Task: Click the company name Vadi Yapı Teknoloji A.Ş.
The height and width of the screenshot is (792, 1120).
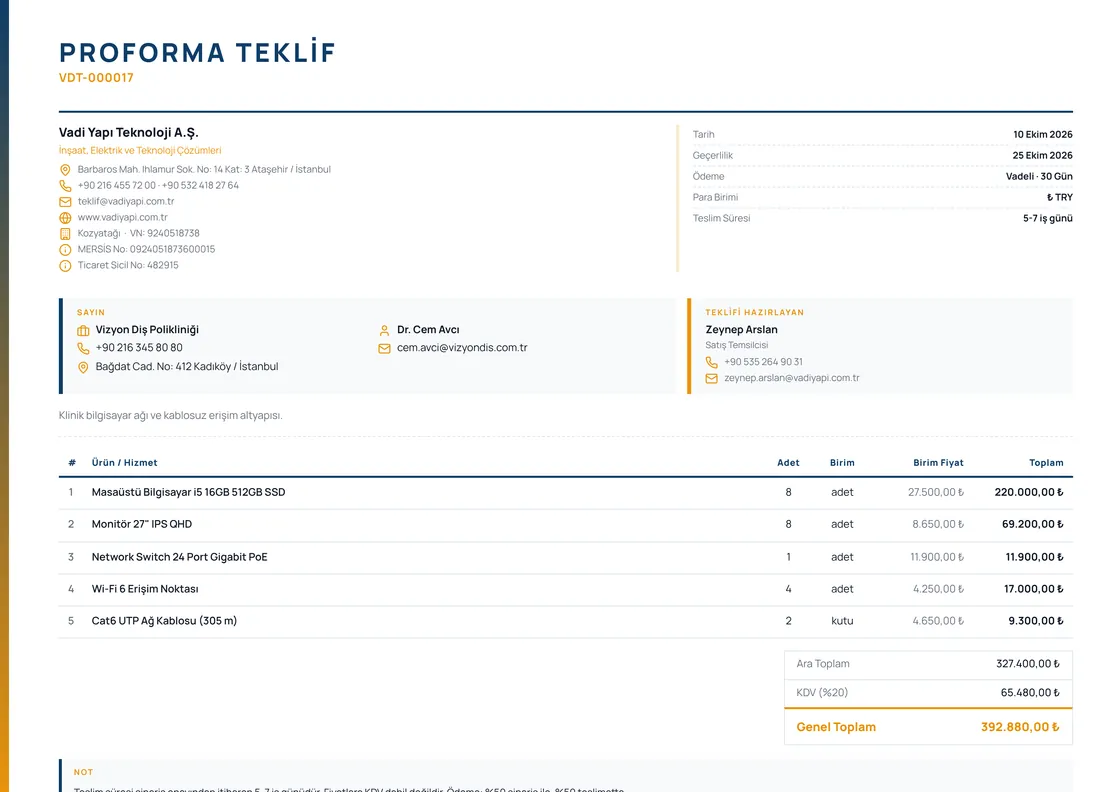Action: (x=129, y=133)
